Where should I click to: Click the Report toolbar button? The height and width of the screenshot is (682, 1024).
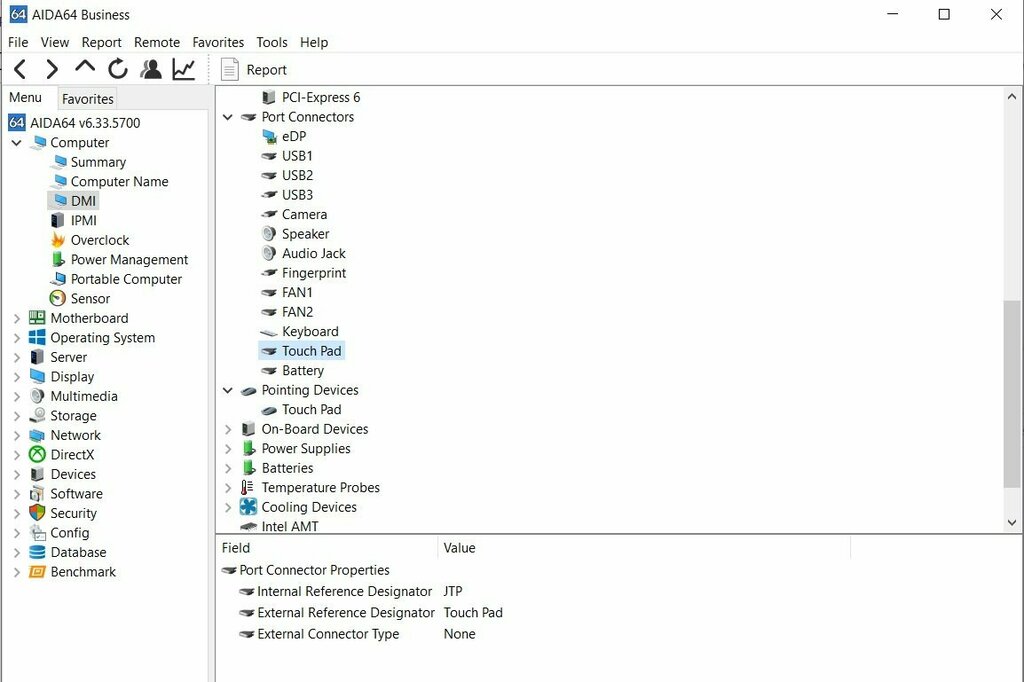(x=254, y=70)
